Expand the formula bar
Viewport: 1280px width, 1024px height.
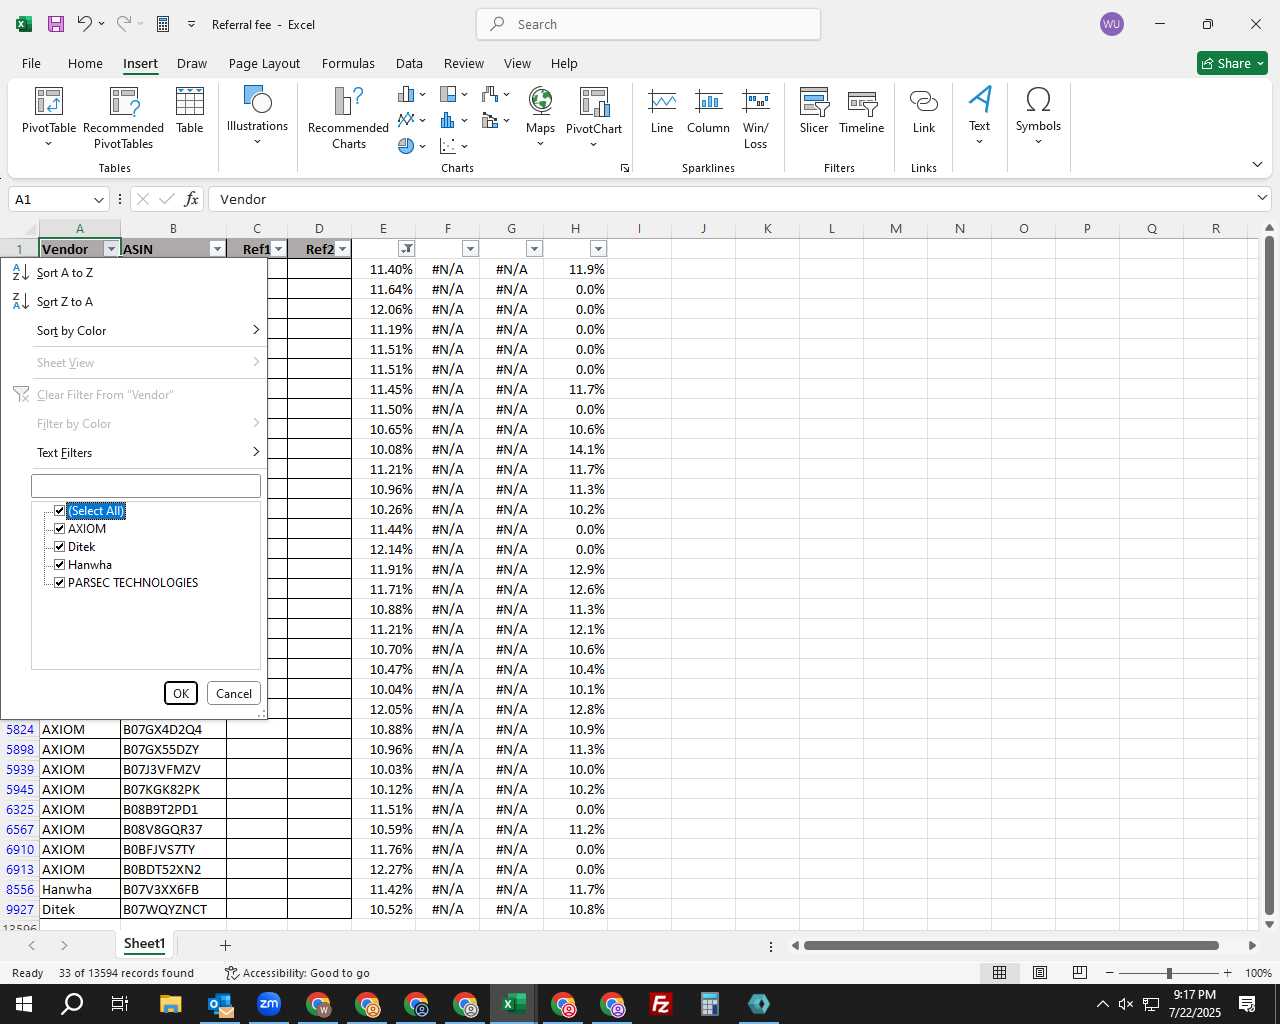tap(1262, 198)
